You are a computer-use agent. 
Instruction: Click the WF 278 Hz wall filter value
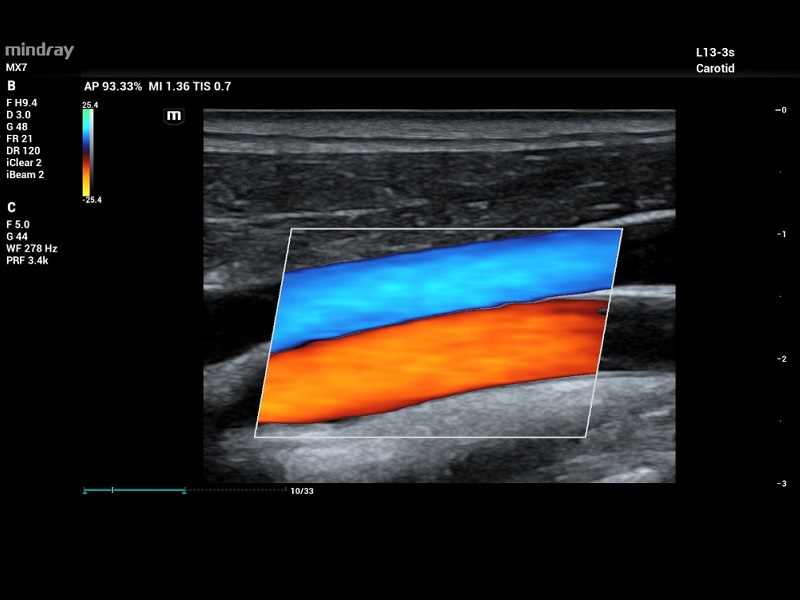30,248
